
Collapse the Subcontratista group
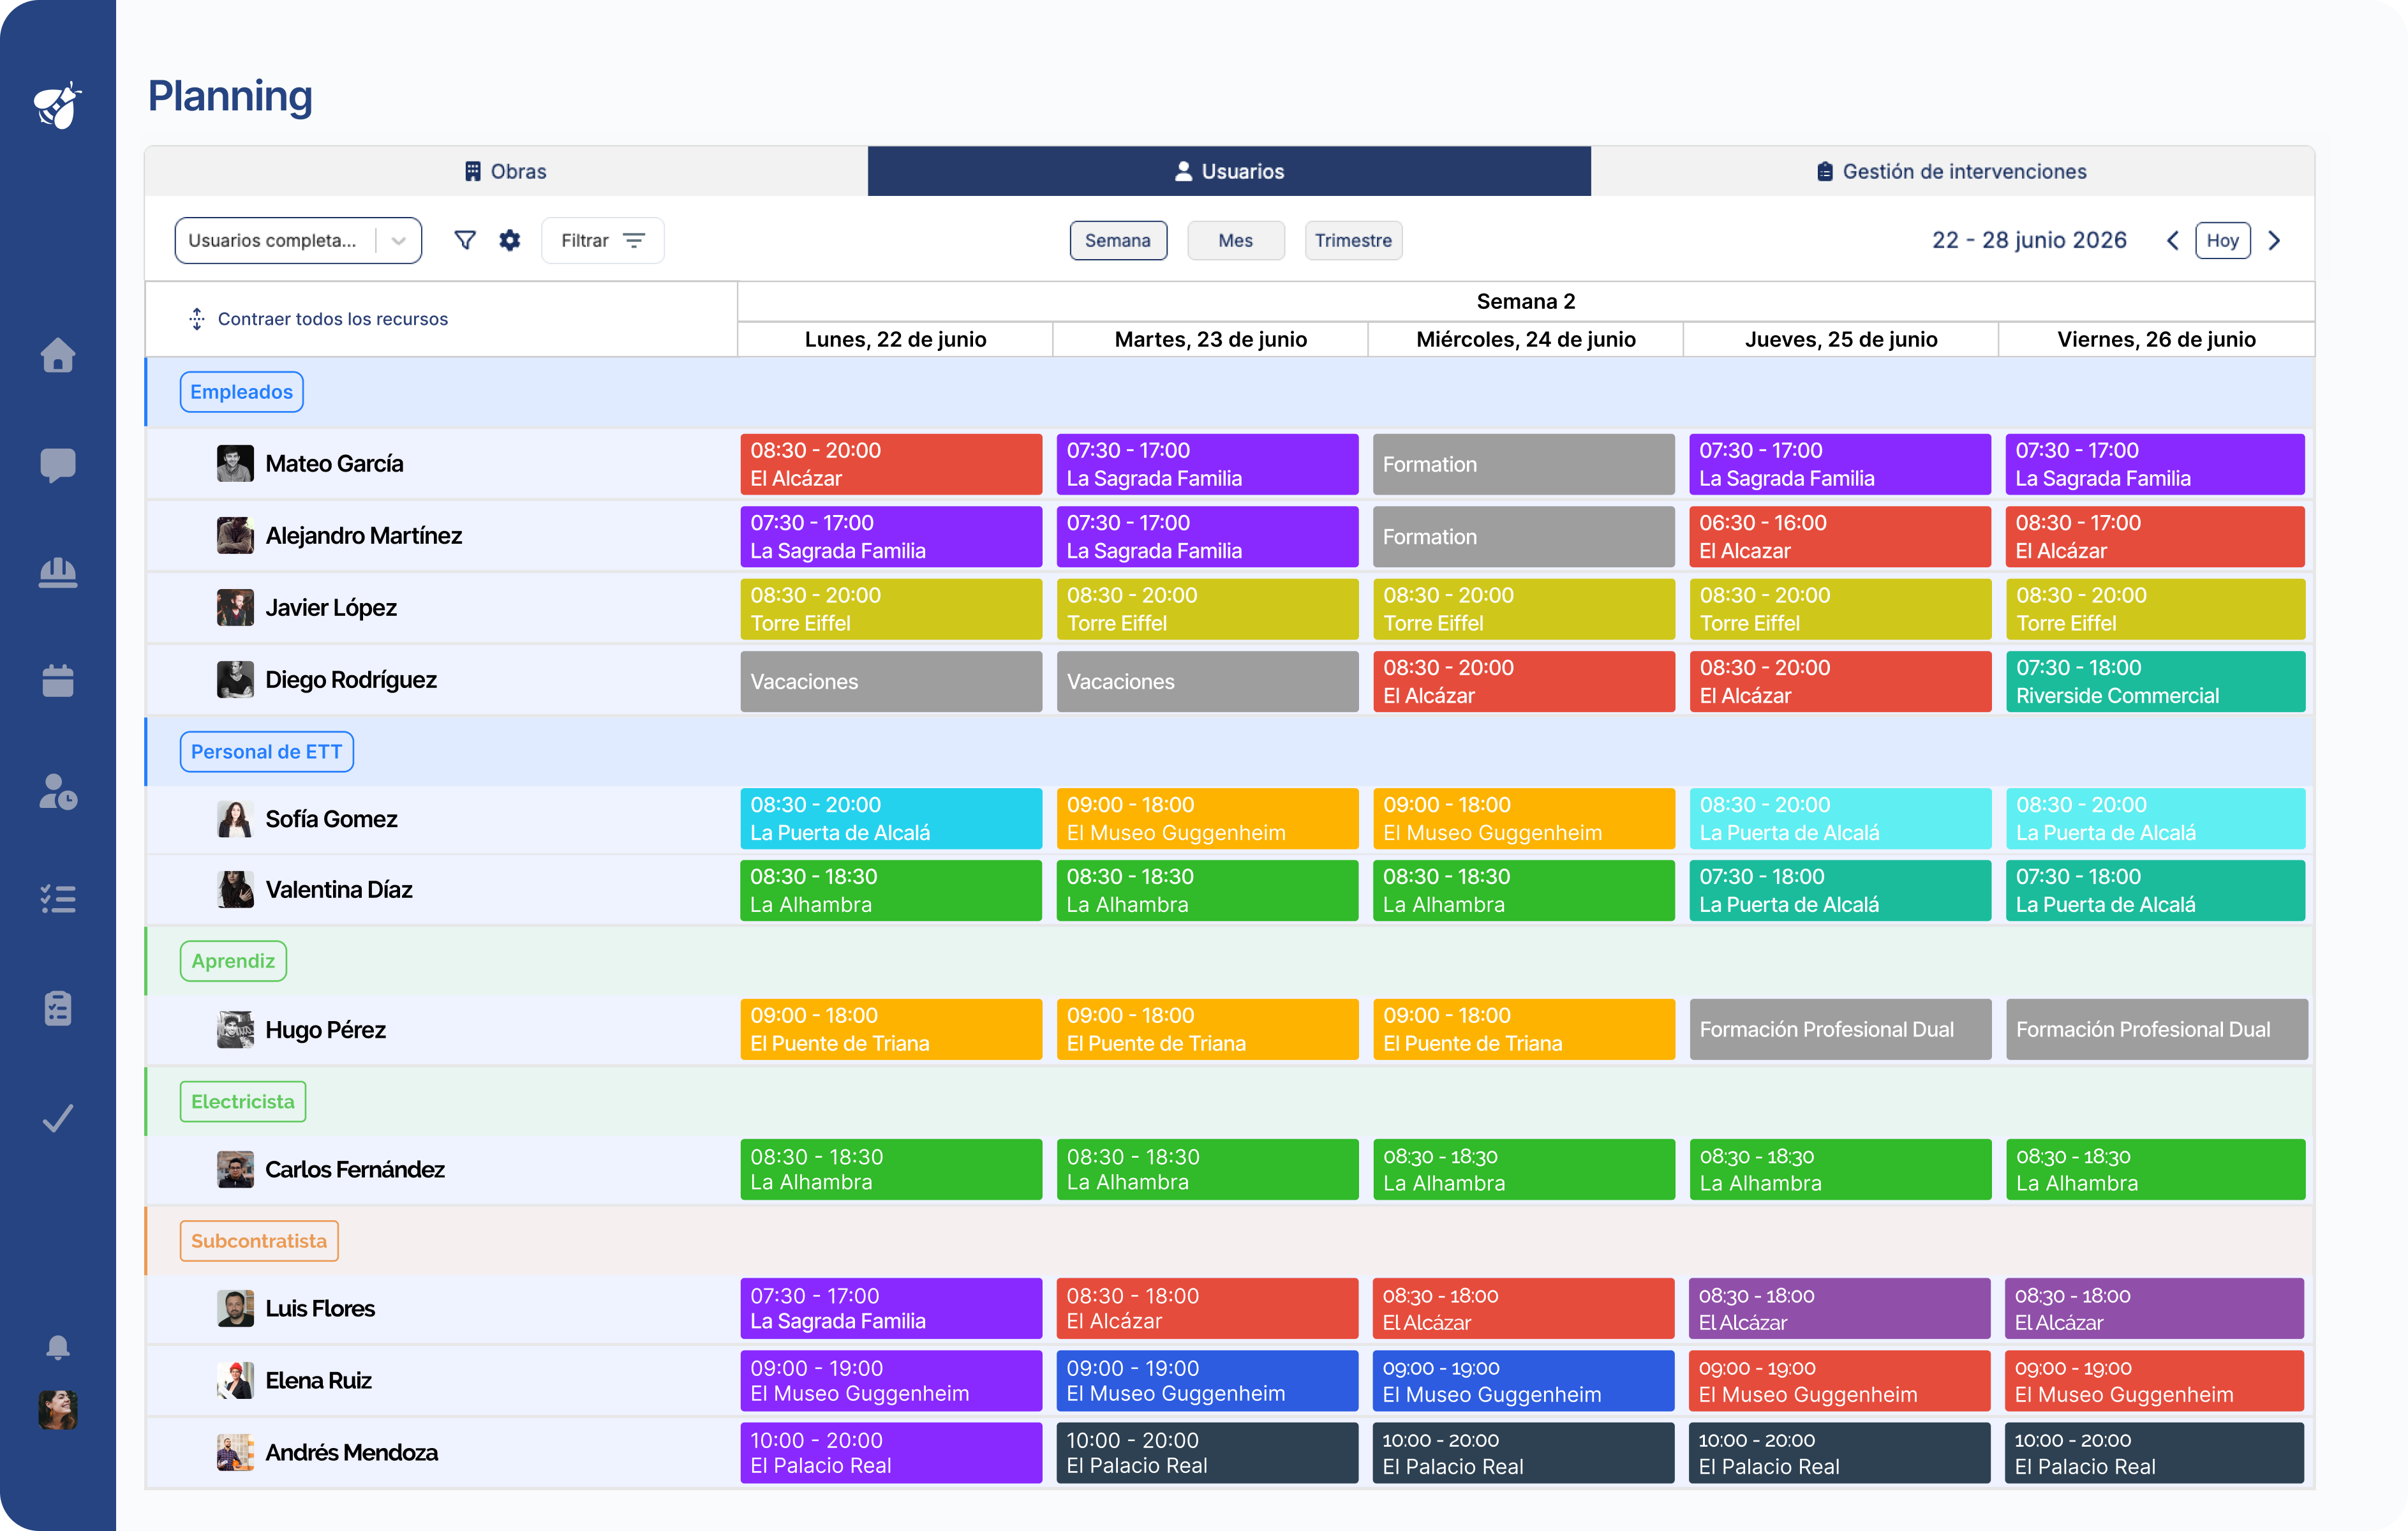click(259, 1241)
